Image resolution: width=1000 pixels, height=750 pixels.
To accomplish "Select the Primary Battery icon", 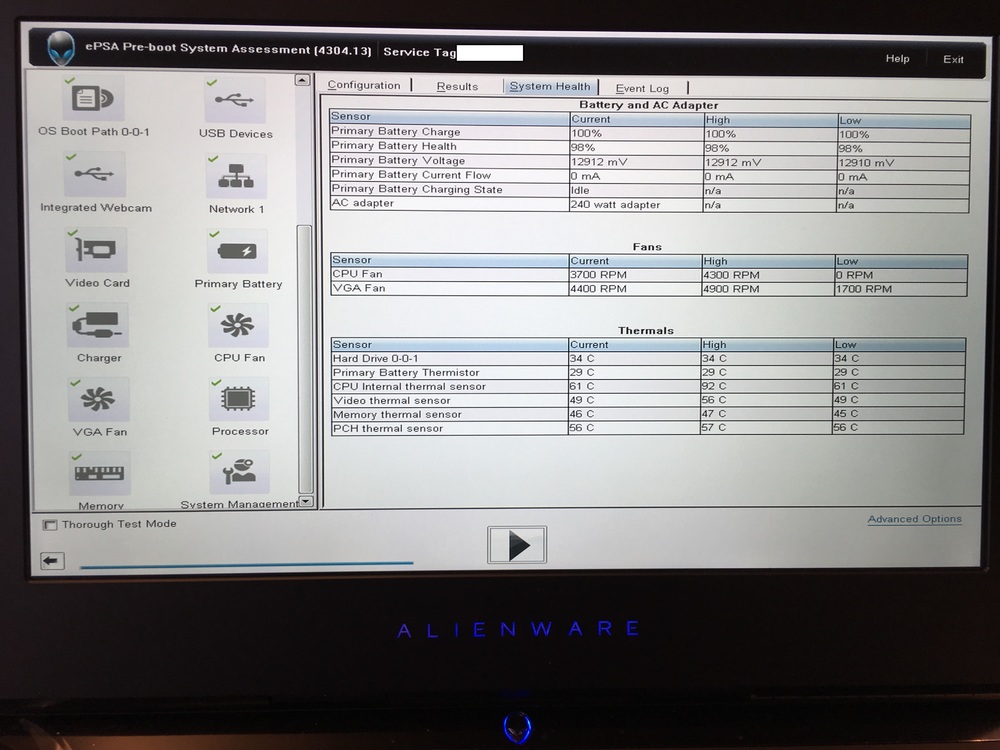I will coord(237,251).
